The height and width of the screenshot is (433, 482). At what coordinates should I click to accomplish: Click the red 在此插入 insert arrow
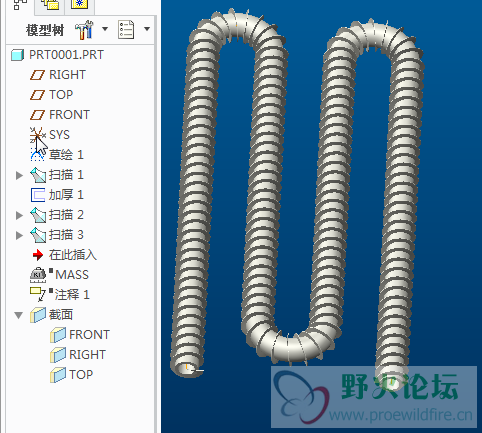(38, 255)
